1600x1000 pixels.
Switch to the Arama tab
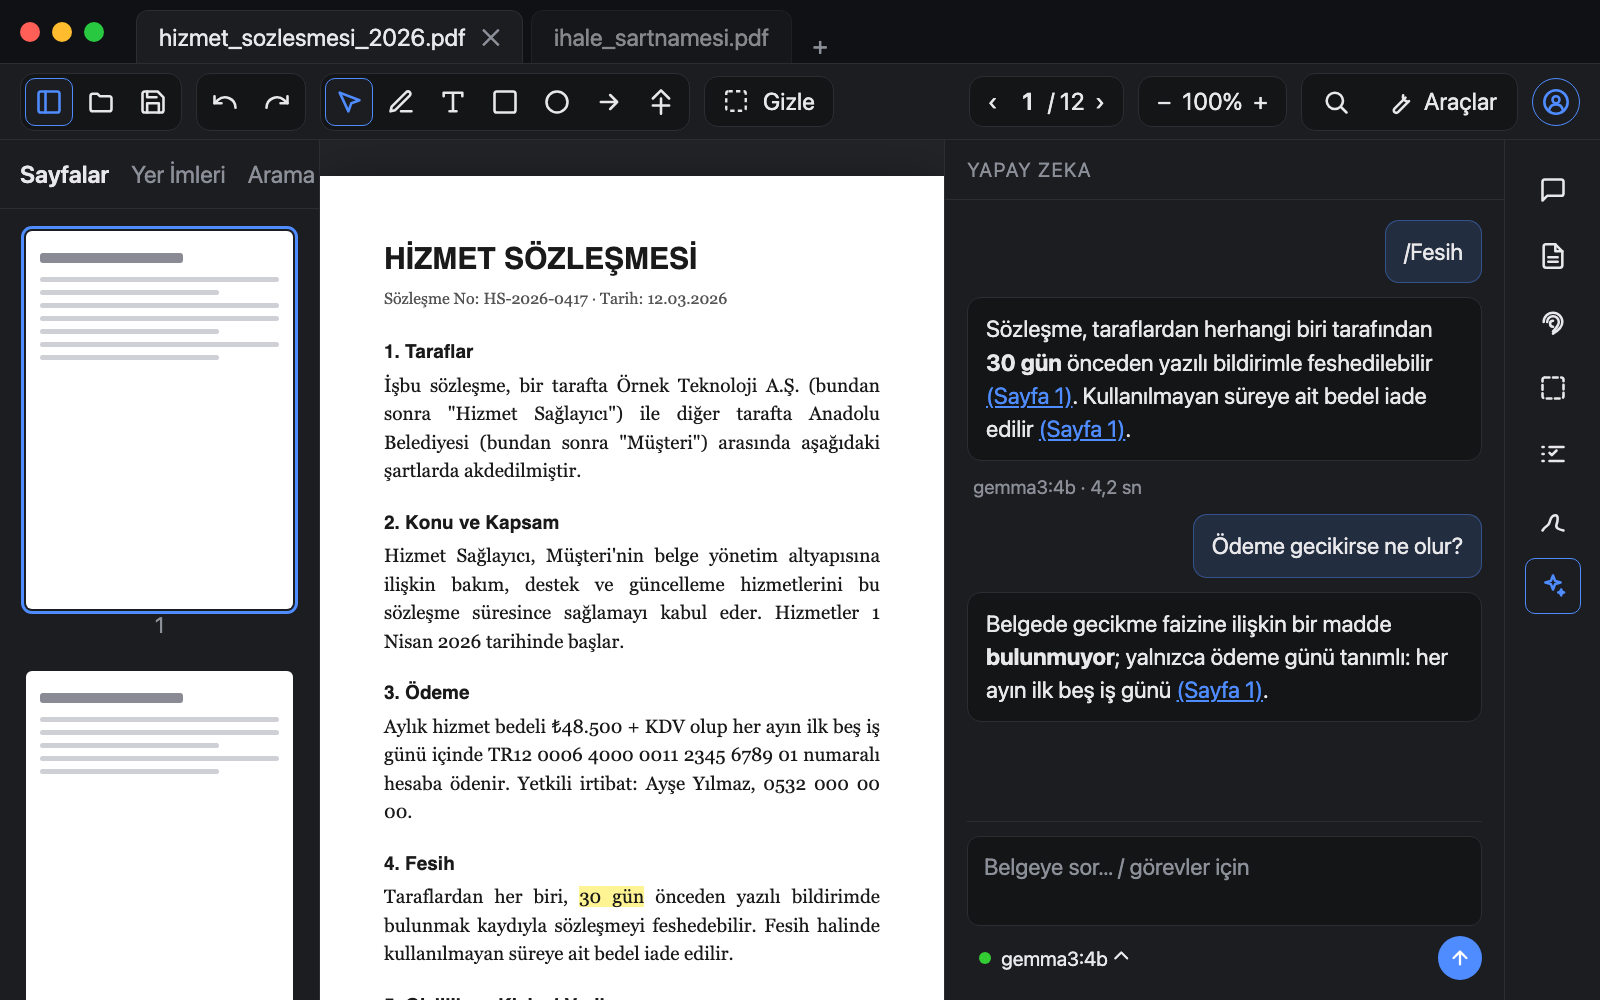coord(281,175)
